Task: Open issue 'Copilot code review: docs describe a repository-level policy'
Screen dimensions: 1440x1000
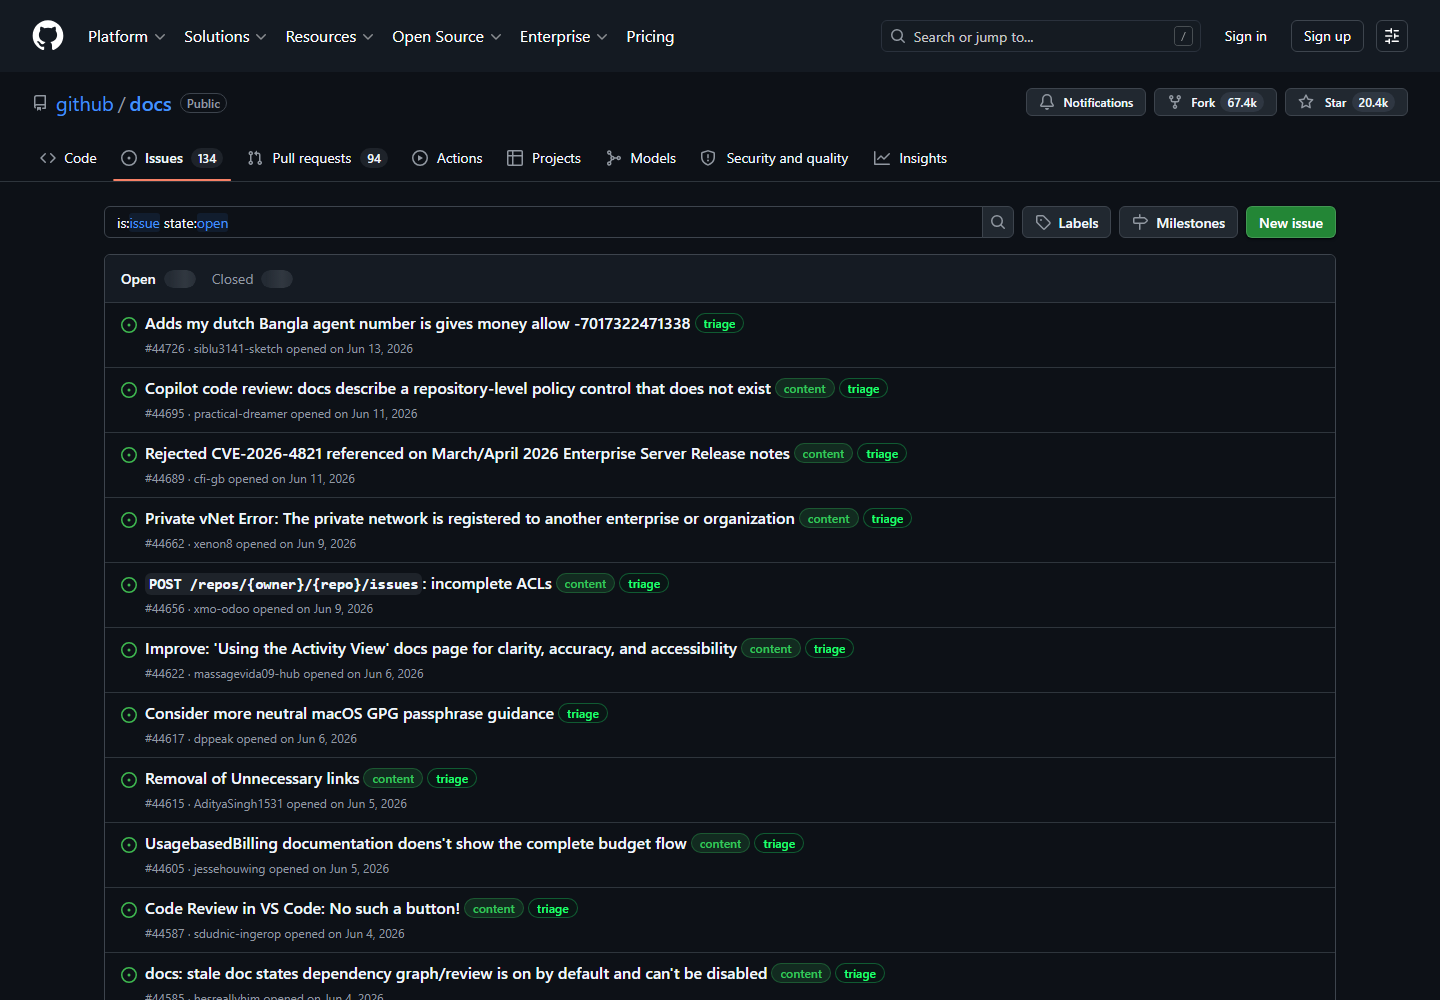Action: tap(458, 388)
